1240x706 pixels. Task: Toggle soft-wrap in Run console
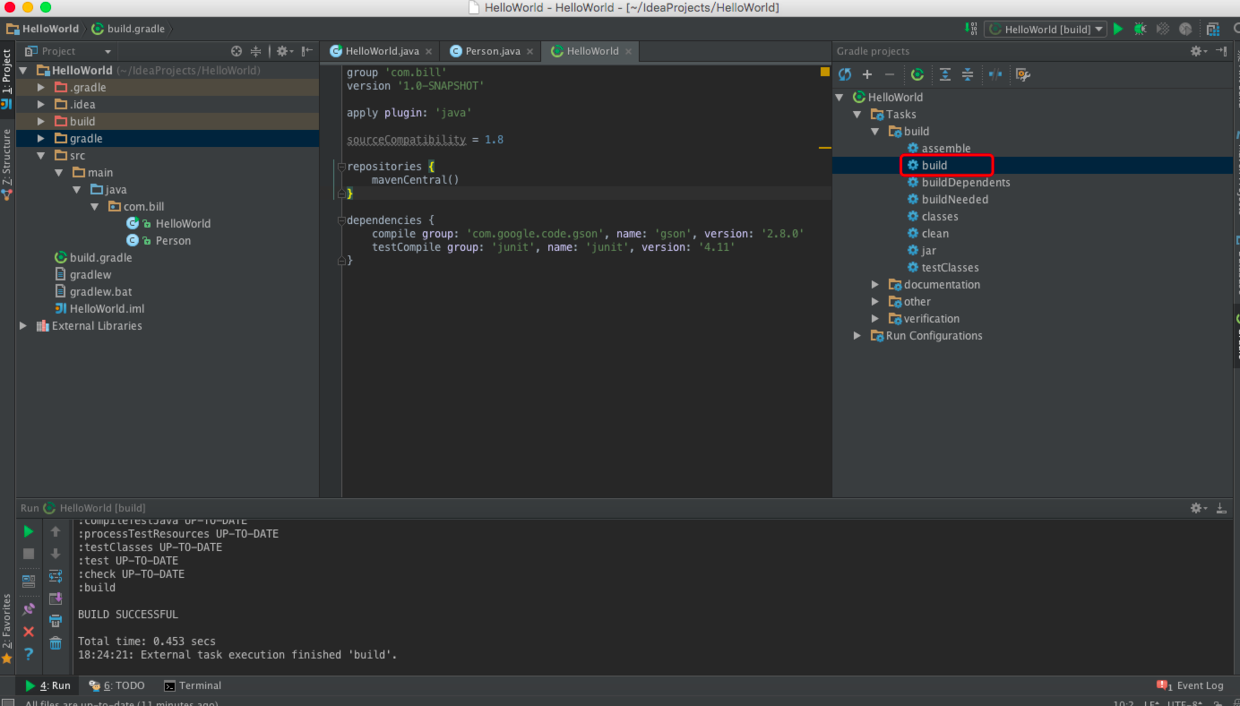(56, 576)
